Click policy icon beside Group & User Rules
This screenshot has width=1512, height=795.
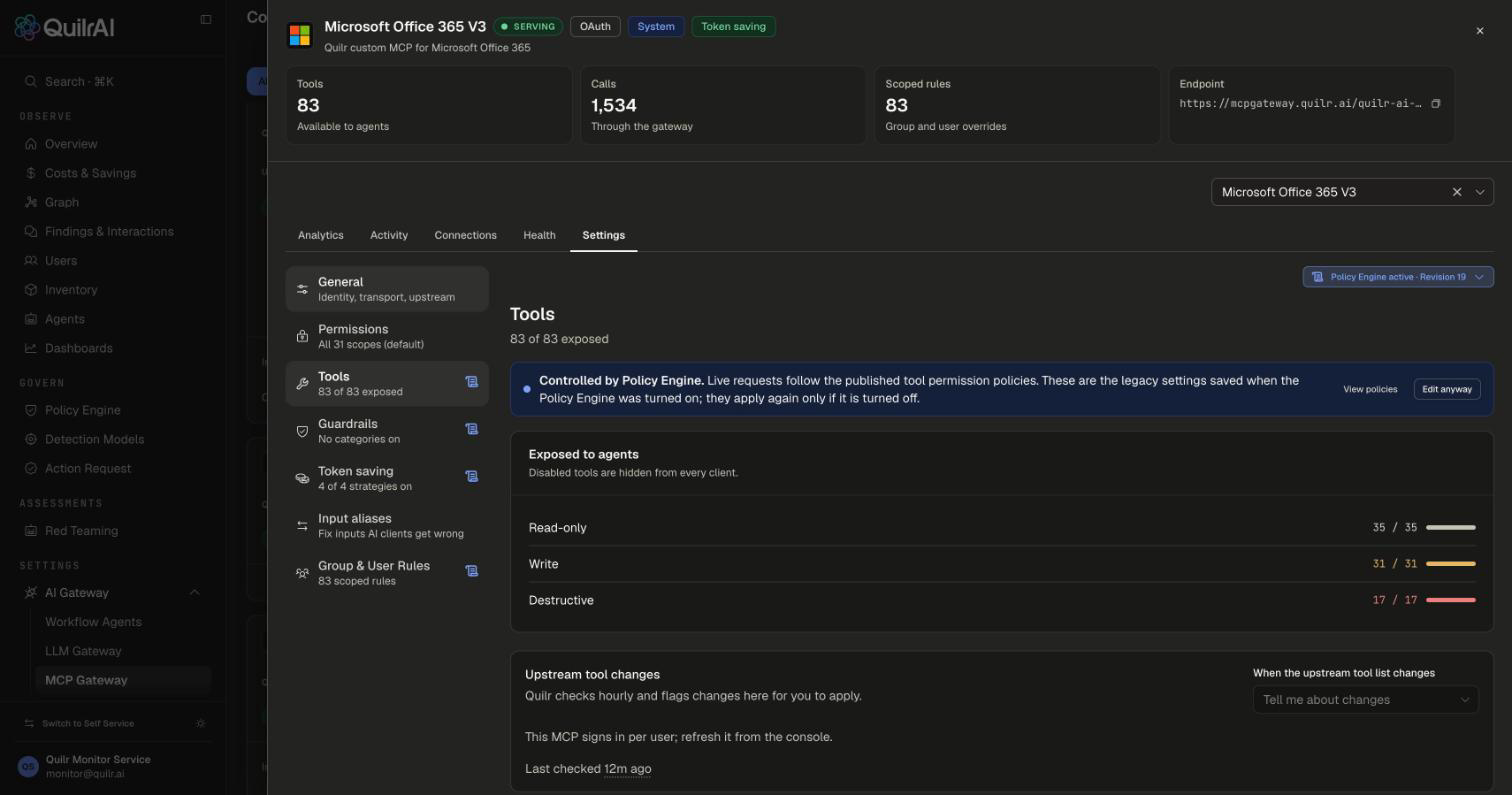tap(471, 571)
